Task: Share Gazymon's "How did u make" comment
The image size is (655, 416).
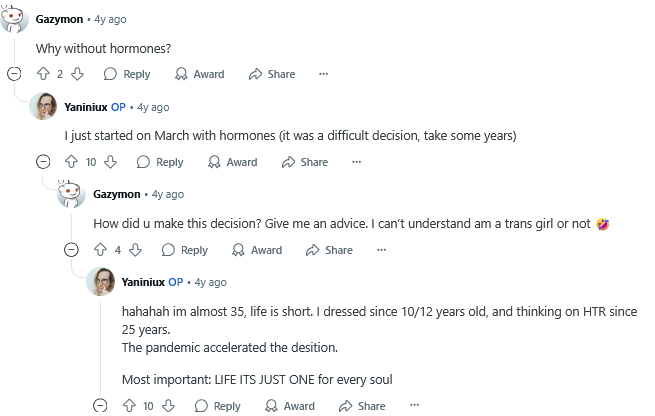Action: (329, 250)
